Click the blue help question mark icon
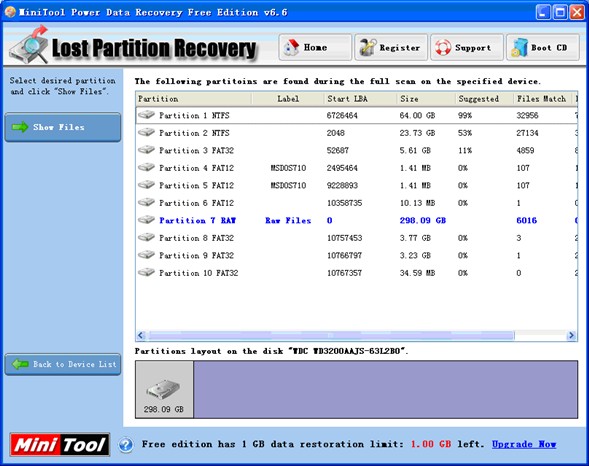Viewport: 589px width, 466px height. [126, 445]
